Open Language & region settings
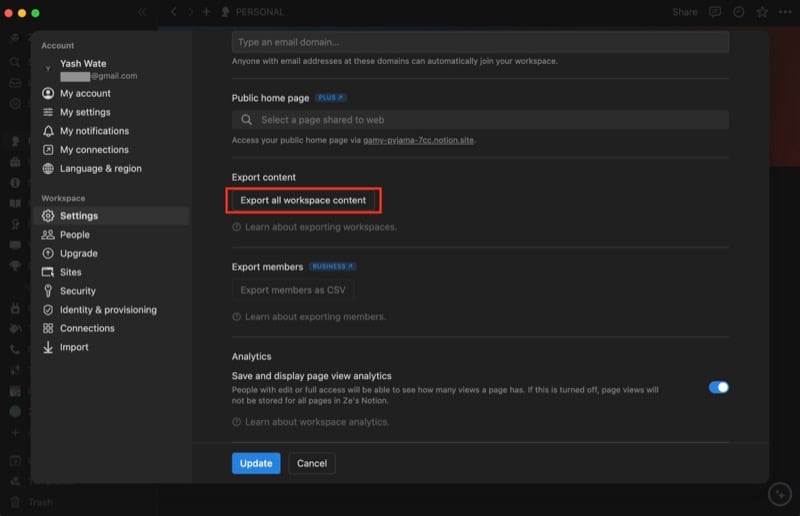This screenshot has height=516, width=800. (x=101, y=169)
